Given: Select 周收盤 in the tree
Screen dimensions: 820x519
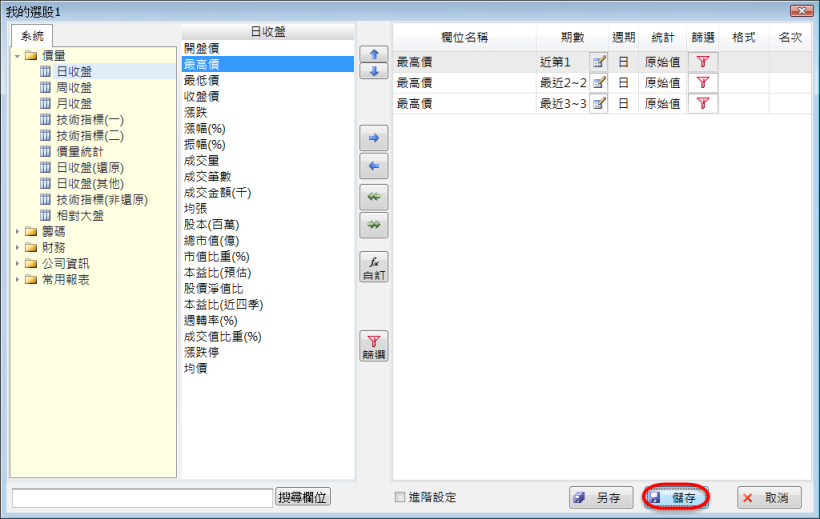Looking at the screenshot, I should coord(73,87).
